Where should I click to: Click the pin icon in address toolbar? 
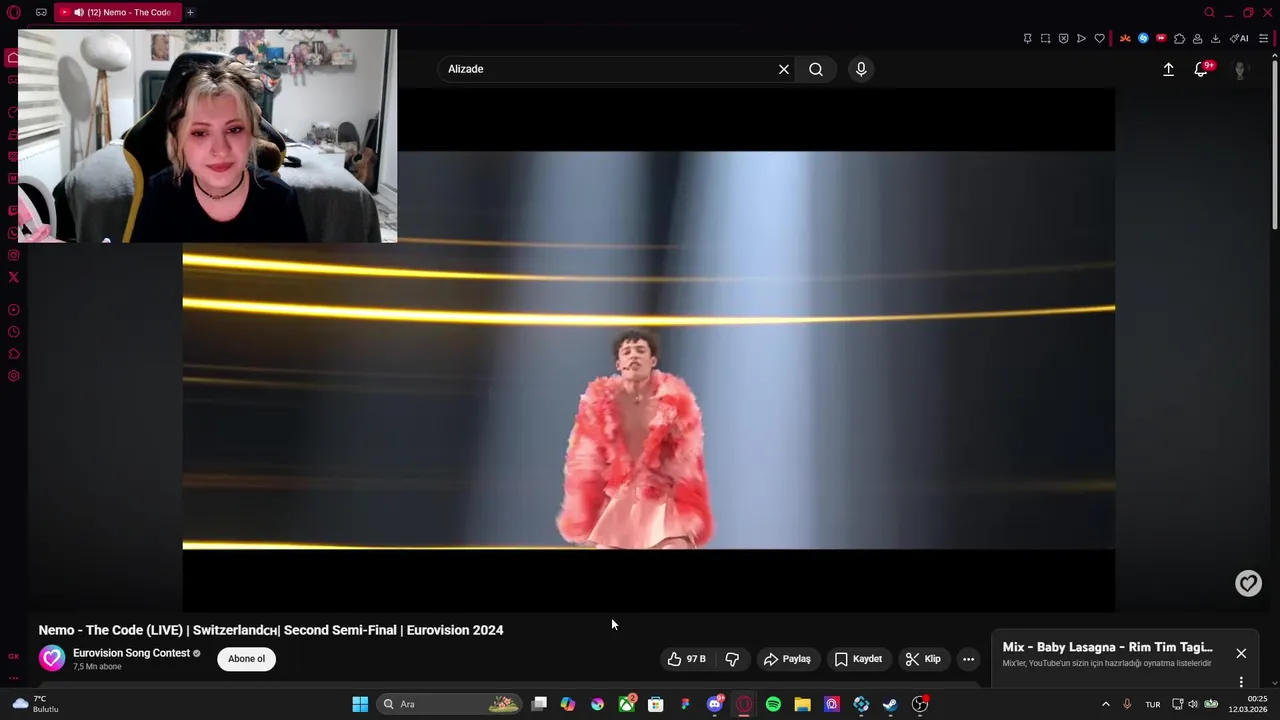tap(1027, 39)
